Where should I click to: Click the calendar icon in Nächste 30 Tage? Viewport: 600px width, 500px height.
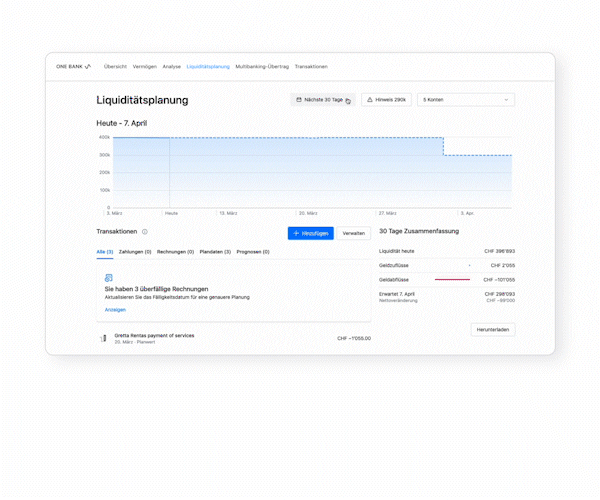[x=299, y=99]
